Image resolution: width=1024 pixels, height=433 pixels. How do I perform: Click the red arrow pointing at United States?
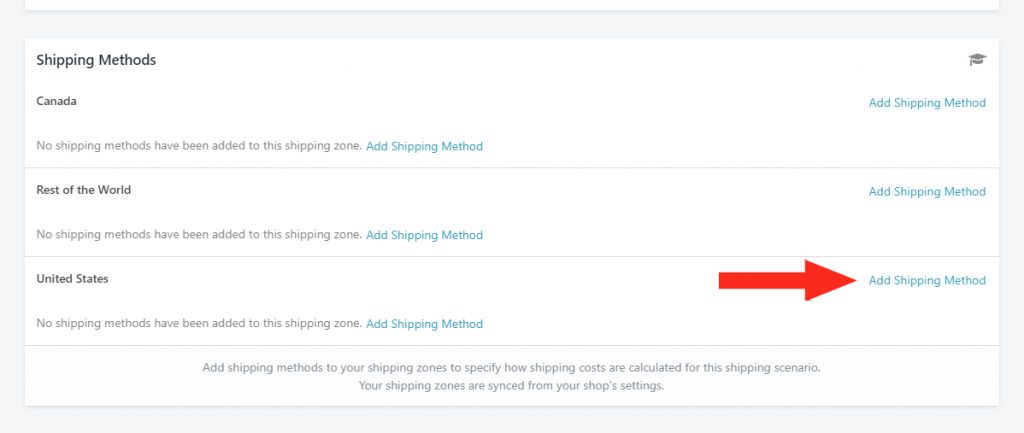pyautogui.click(x=788, y=280)
